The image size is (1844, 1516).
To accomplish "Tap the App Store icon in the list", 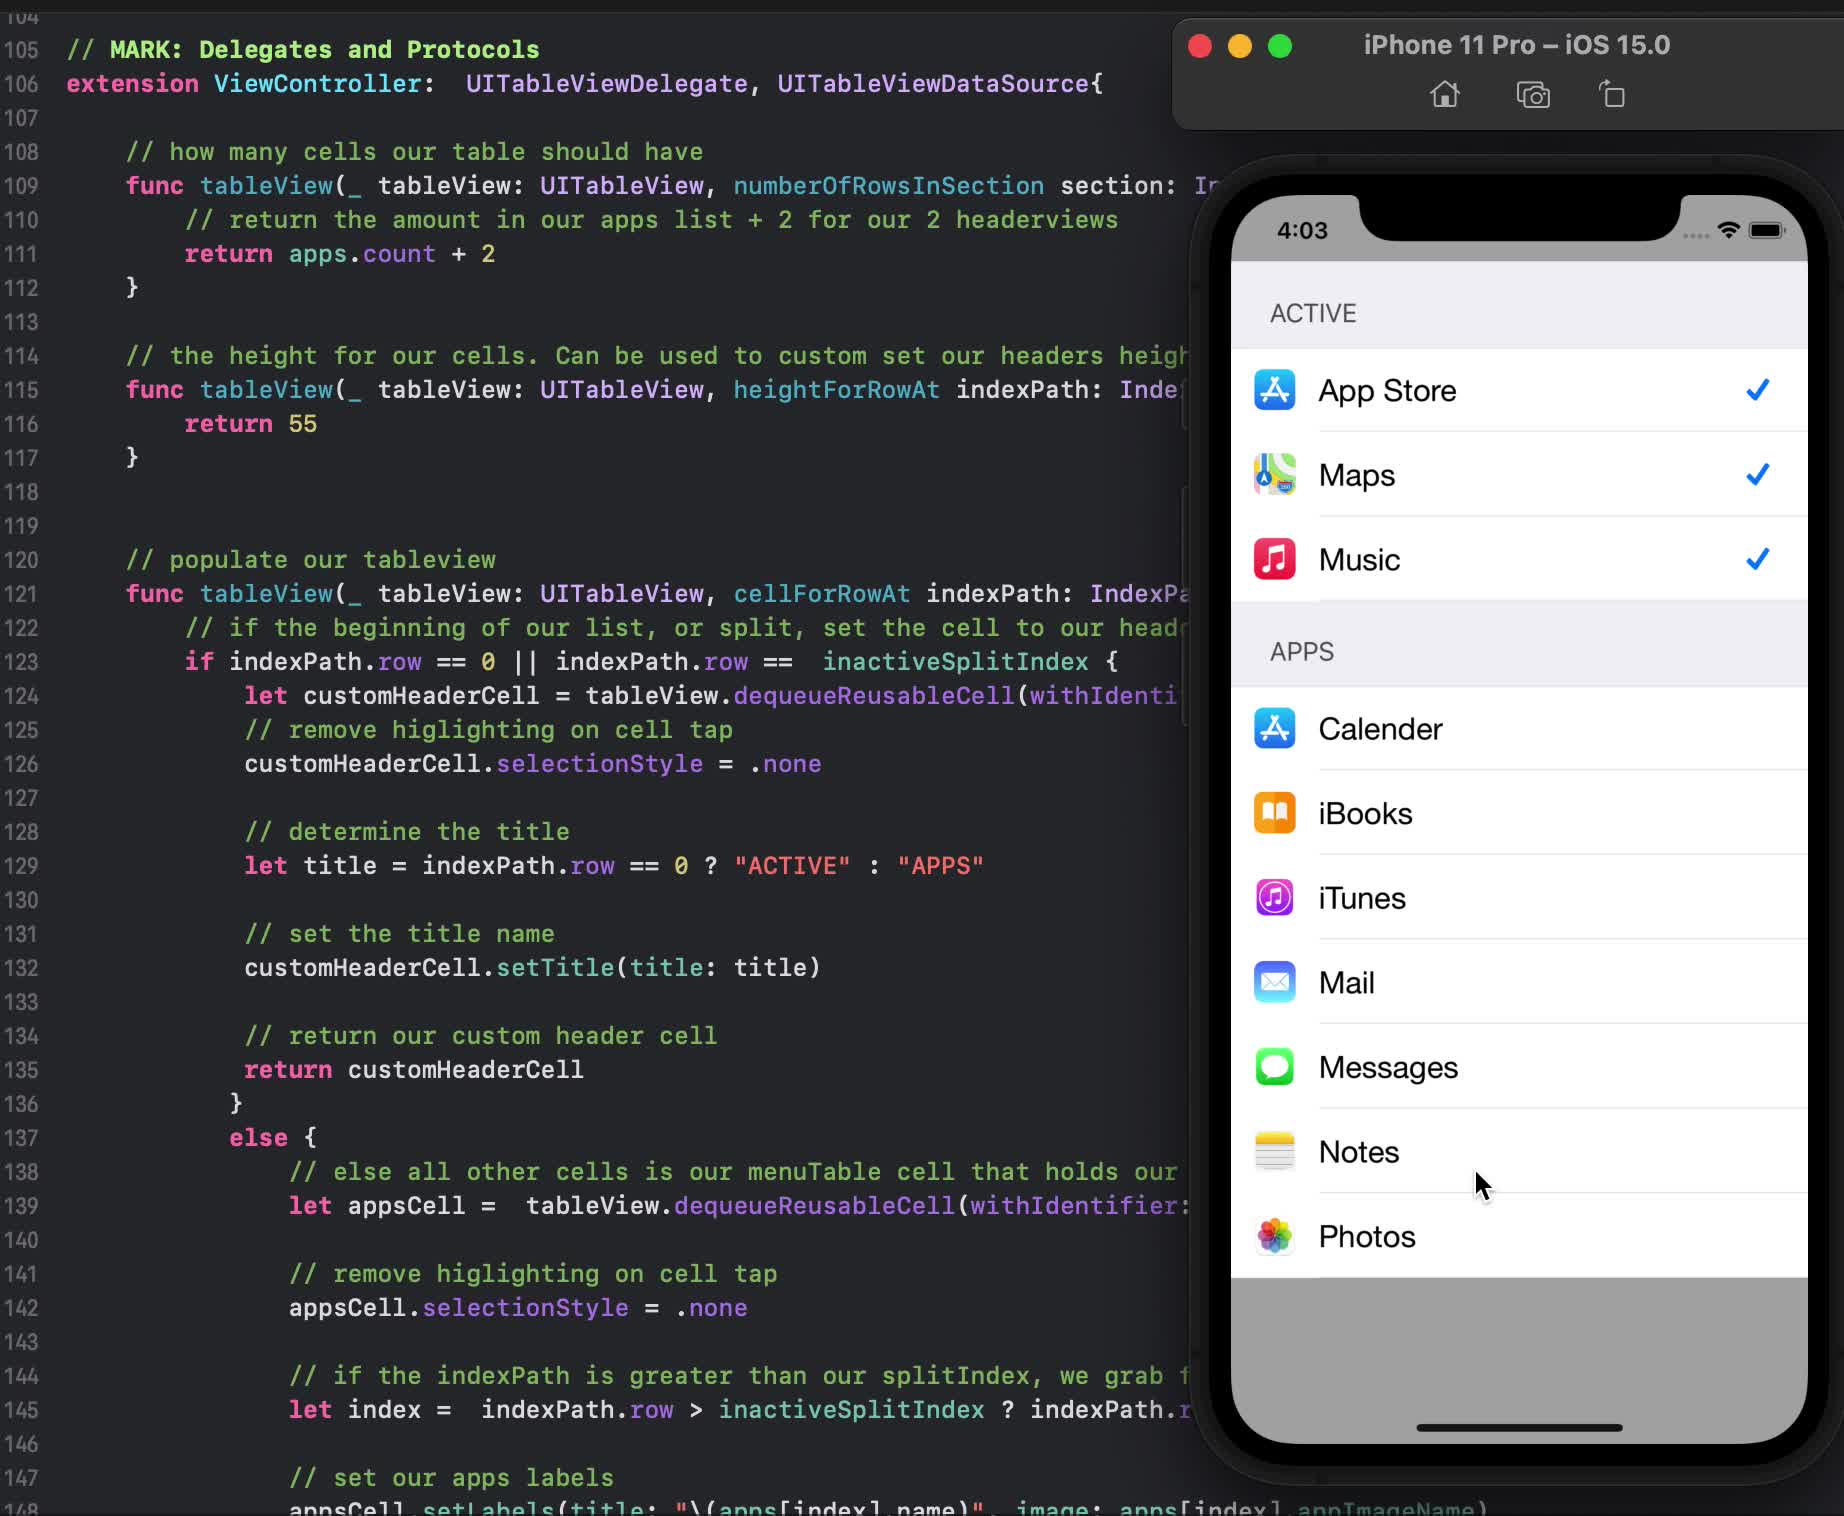I will pyautogui.click(x=1273, y=390).
